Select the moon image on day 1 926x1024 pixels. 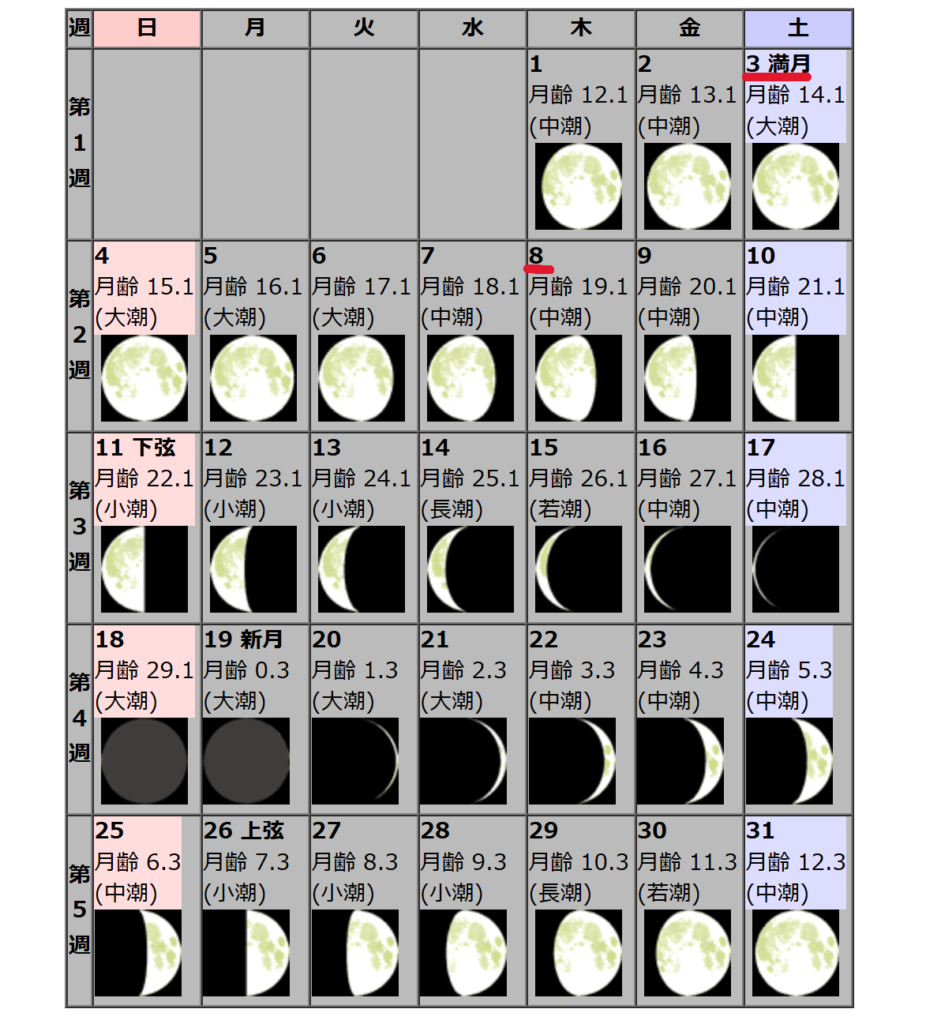coord(578,187)
